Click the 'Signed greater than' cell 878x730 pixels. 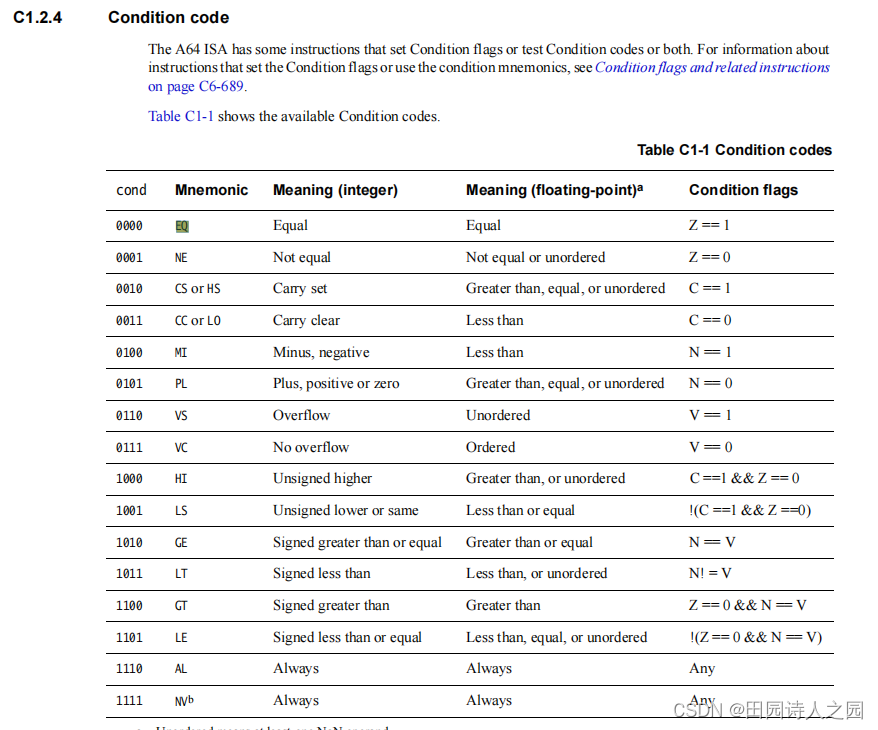[331, 606]
